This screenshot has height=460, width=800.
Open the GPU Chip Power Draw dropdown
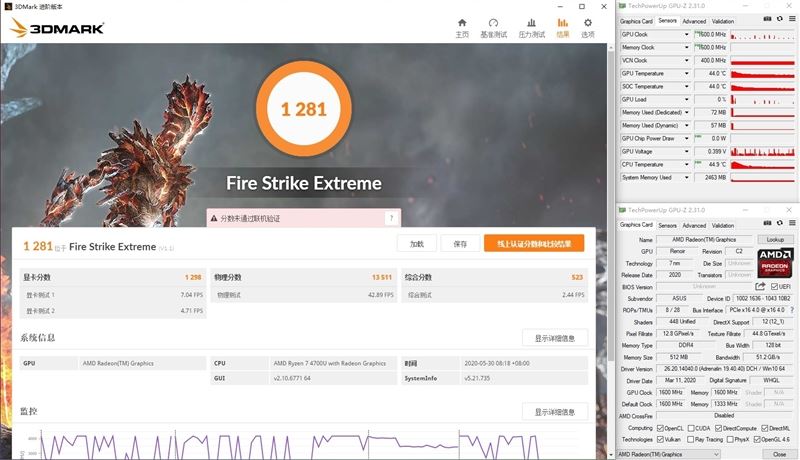coord(686,138)
